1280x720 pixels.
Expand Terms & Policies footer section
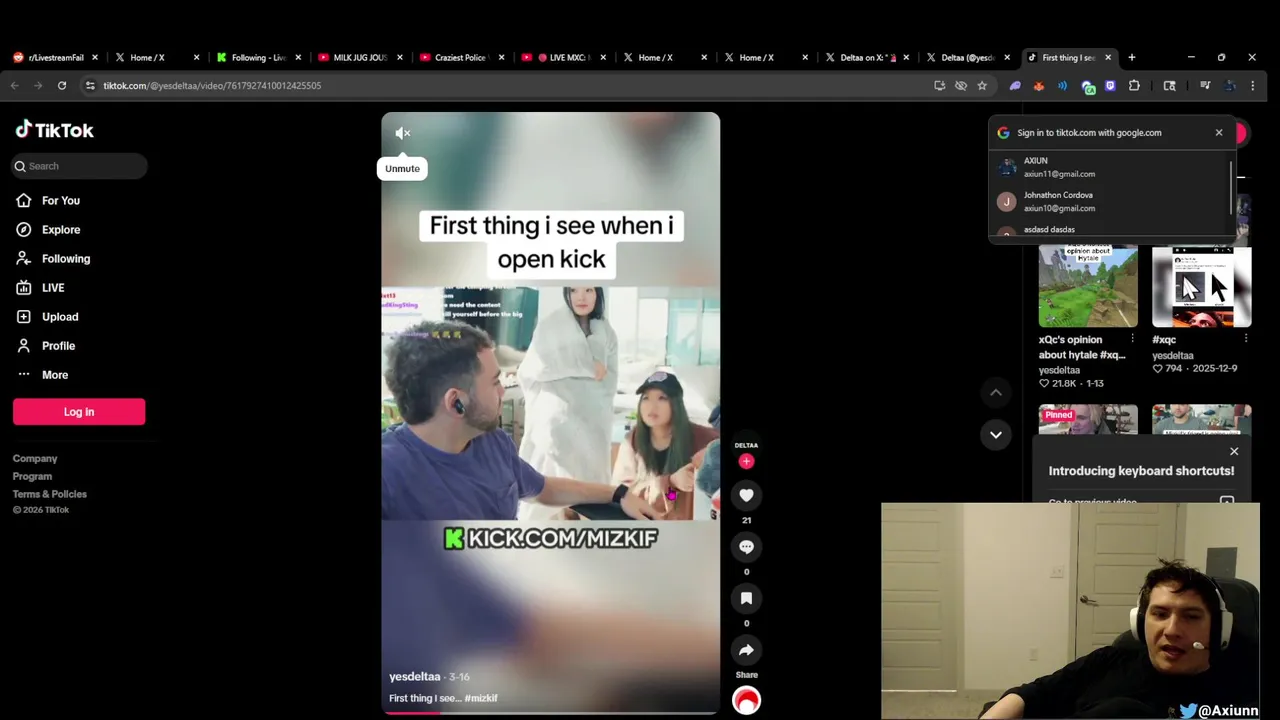click(50, 494)
